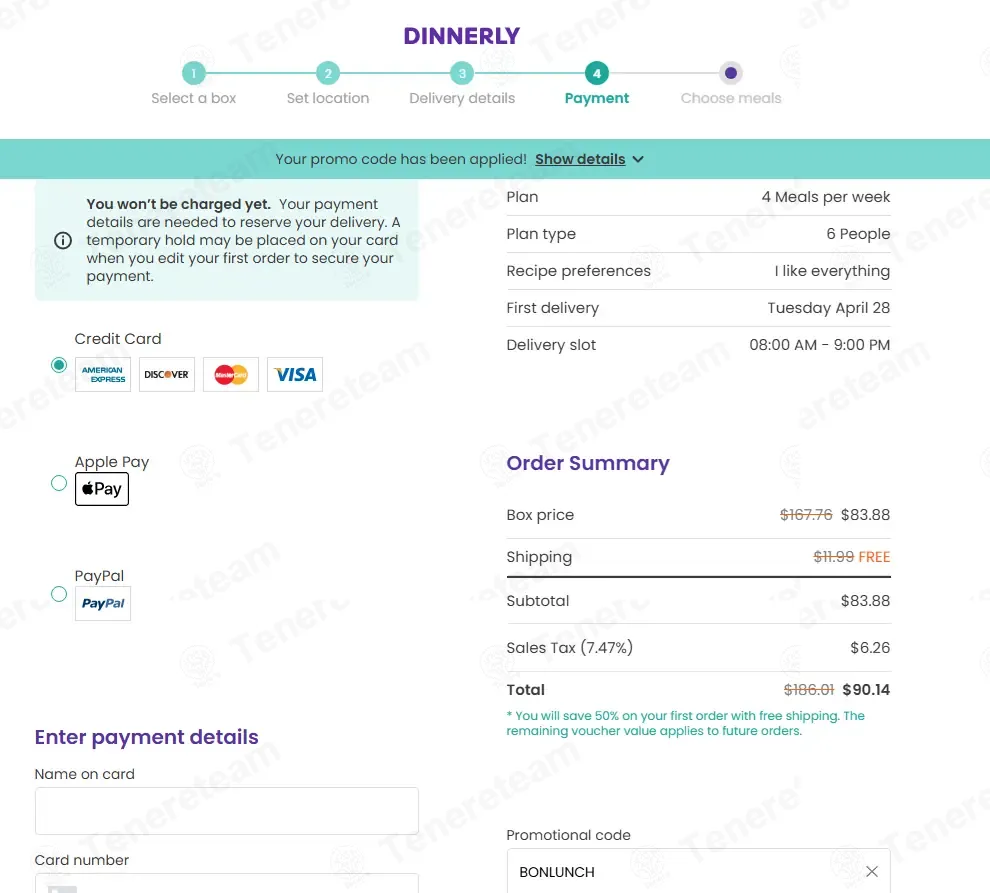Select Apple Pay payment option
The image size is (990, 893).
pyautogui.click(x=59, y=483)
